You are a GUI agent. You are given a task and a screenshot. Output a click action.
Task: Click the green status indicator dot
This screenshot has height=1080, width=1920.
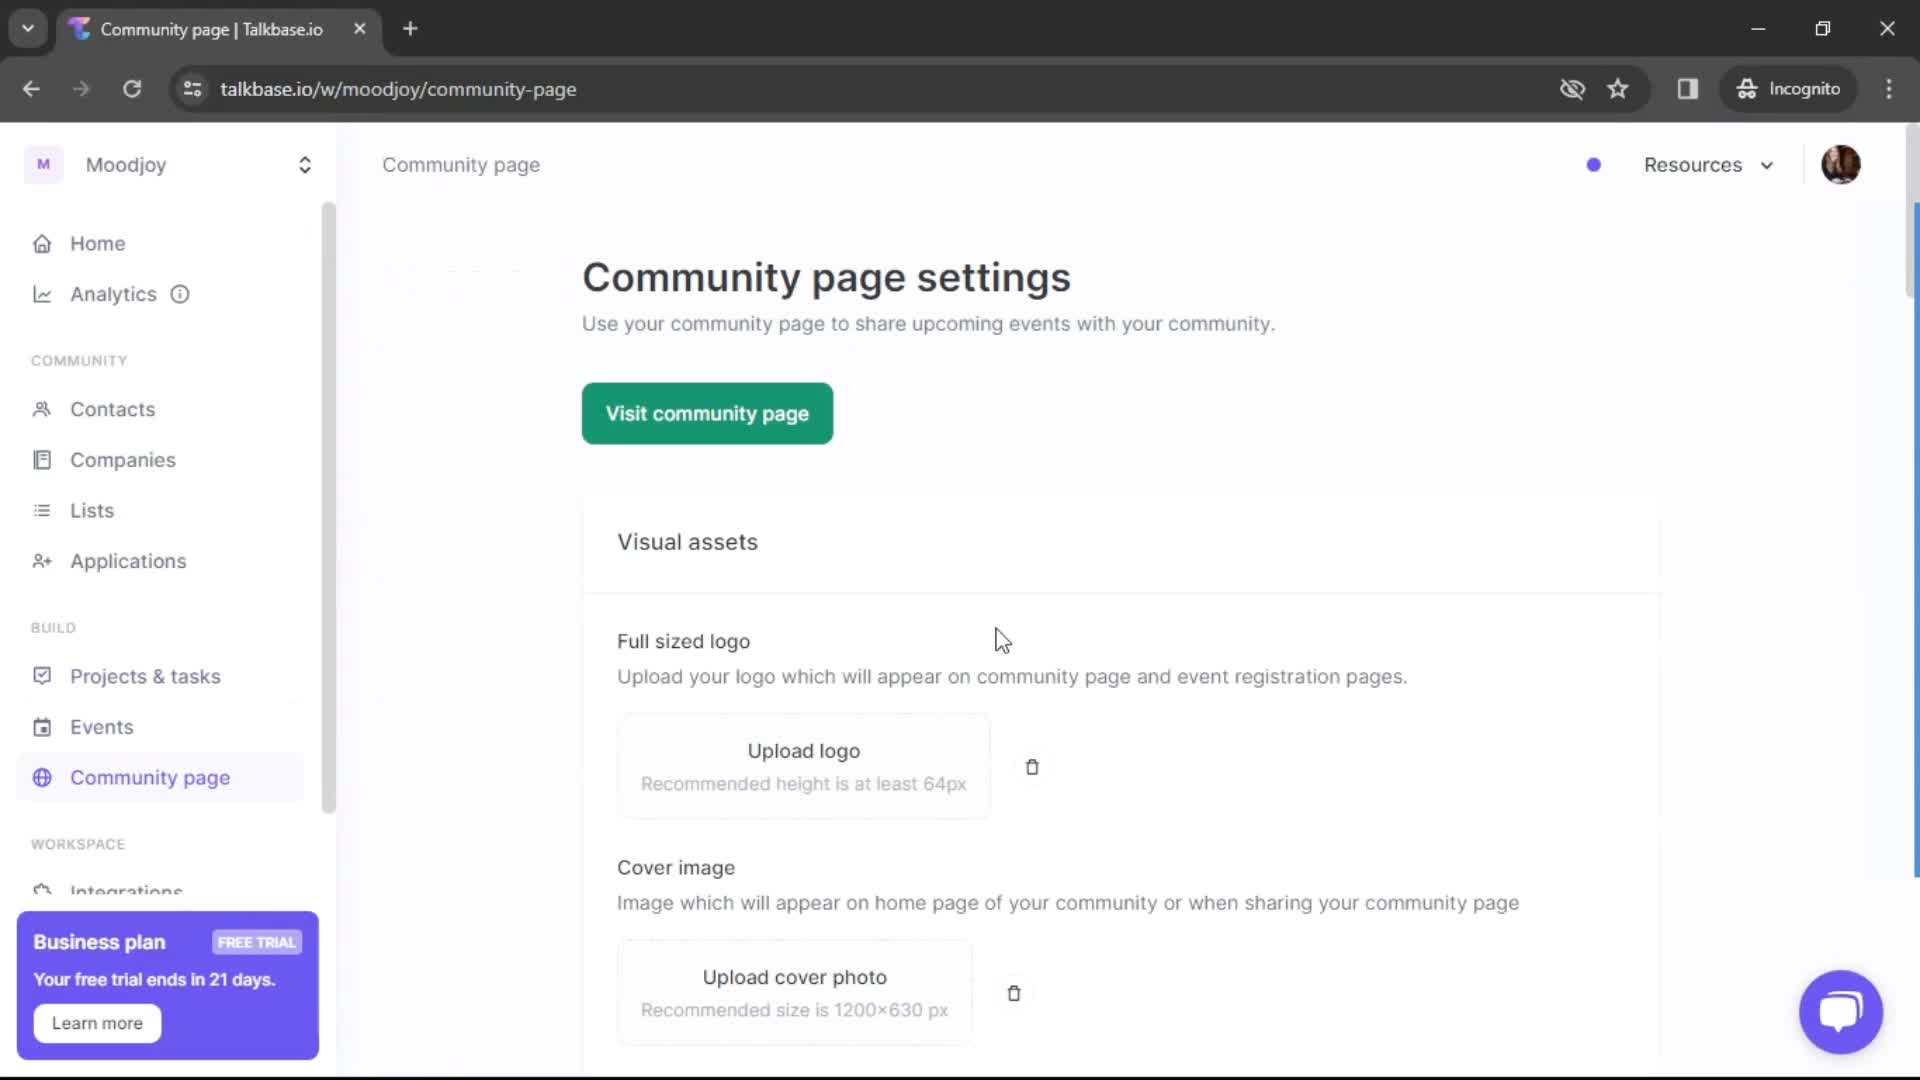[1593, 164]
